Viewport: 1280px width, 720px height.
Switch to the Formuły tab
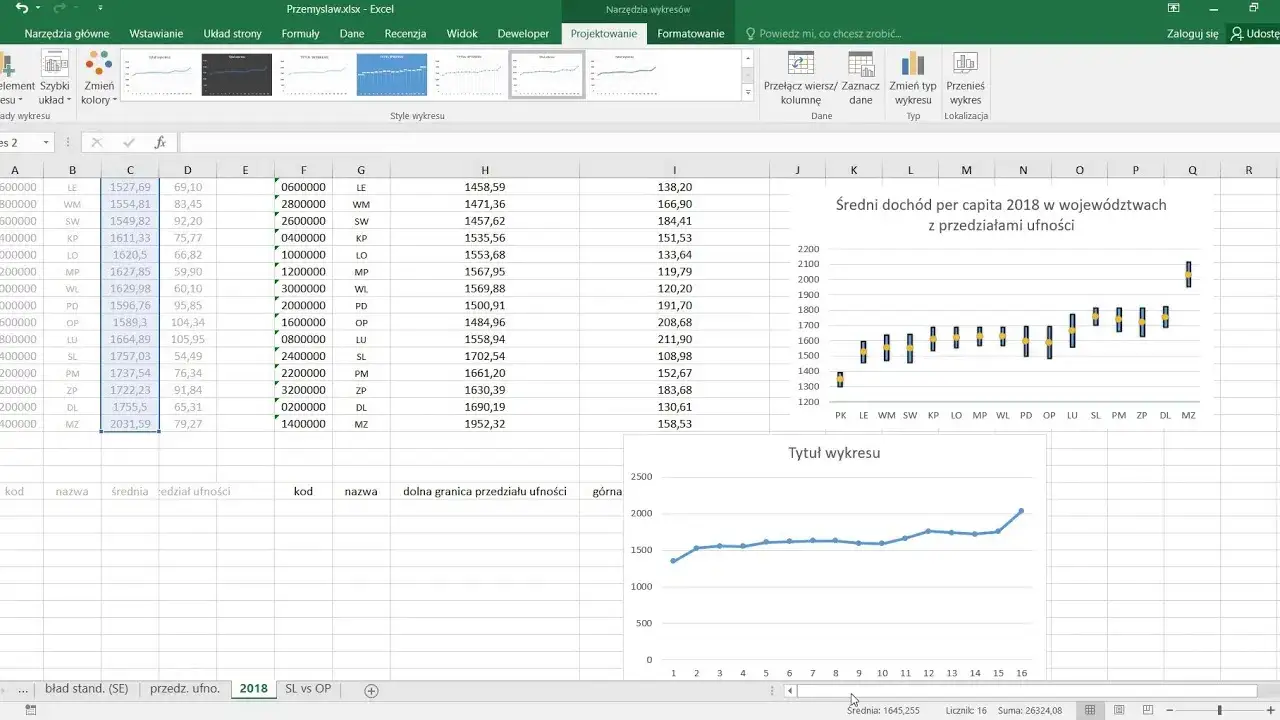pyautogui.click(x=300, y=33)
